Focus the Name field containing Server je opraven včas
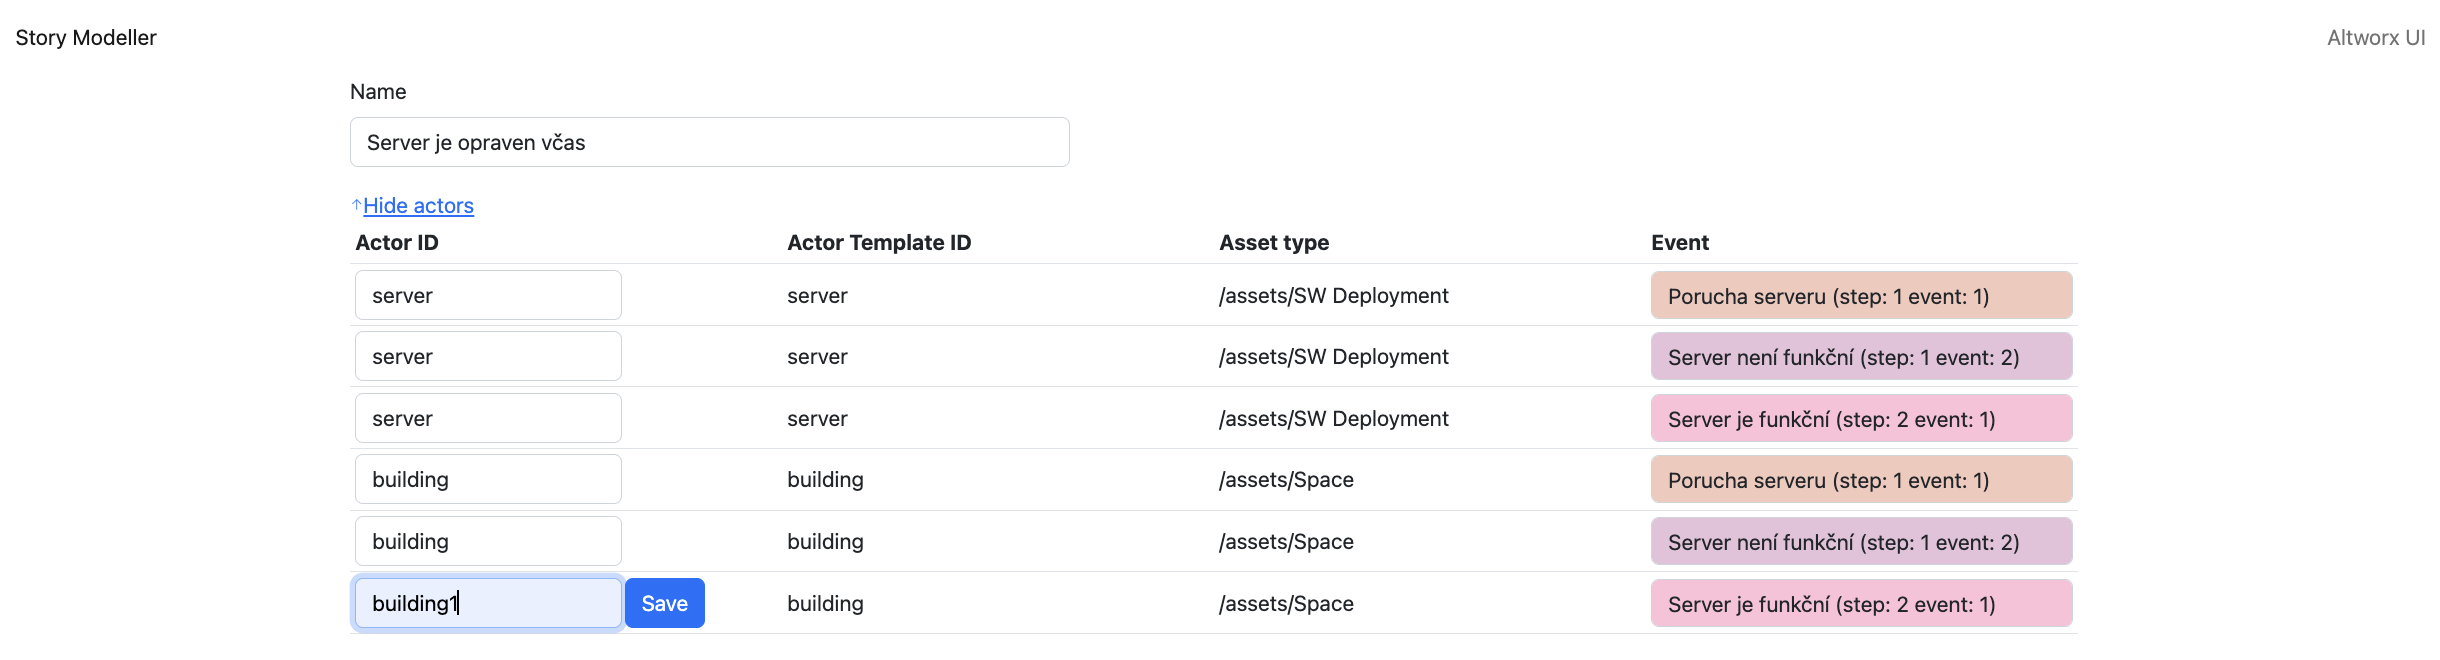2440x660 pixels. tap(709, 142)
